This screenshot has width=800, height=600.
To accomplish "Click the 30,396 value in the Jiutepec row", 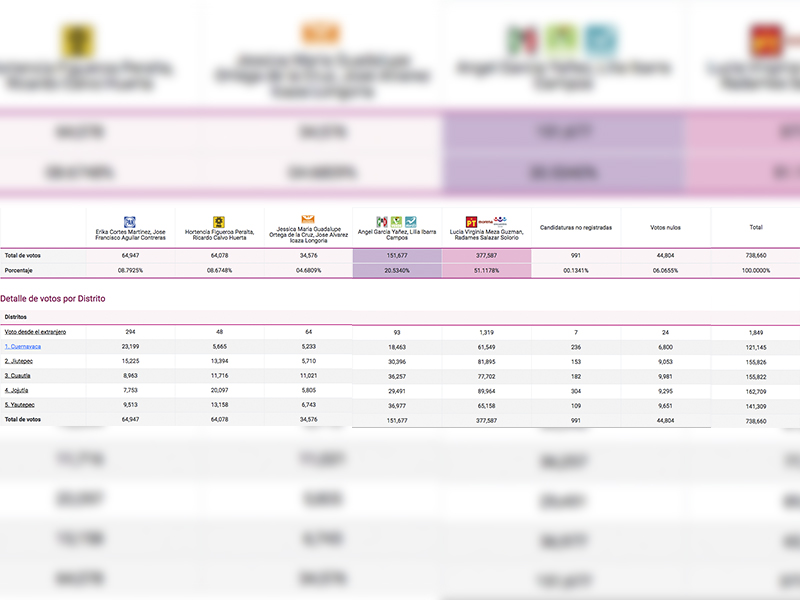I will coord(397,362).
